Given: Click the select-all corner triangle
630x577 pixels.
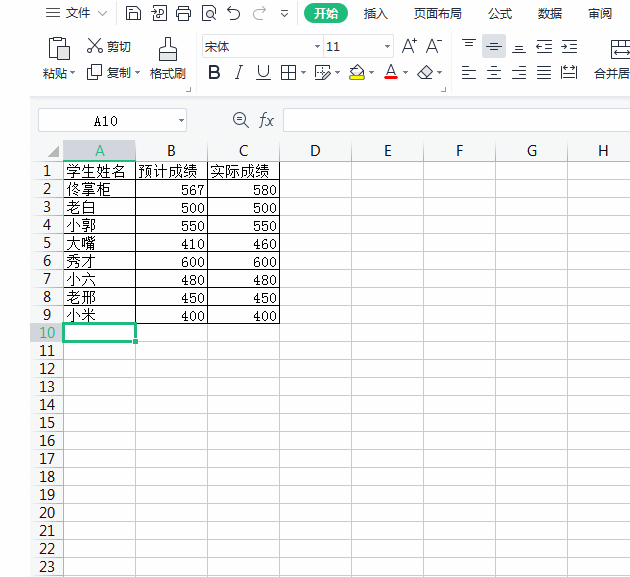Looking at the screenshot, I should 53,151.
